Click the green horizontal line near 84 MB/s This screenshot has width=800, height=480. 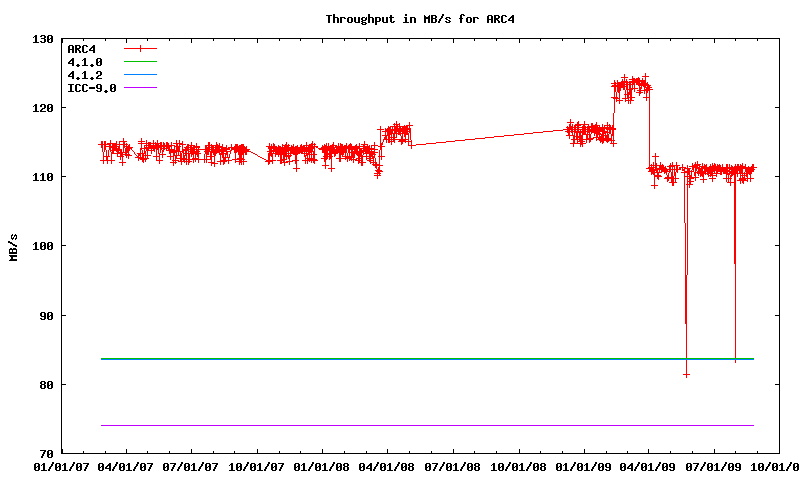[400, 359]
